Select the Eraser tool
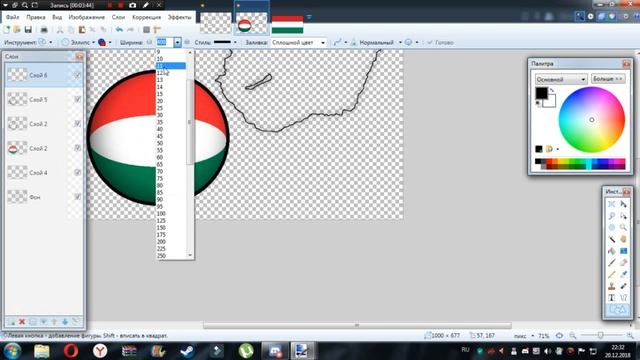Screen dimensions: 640x360 [623, 263]
